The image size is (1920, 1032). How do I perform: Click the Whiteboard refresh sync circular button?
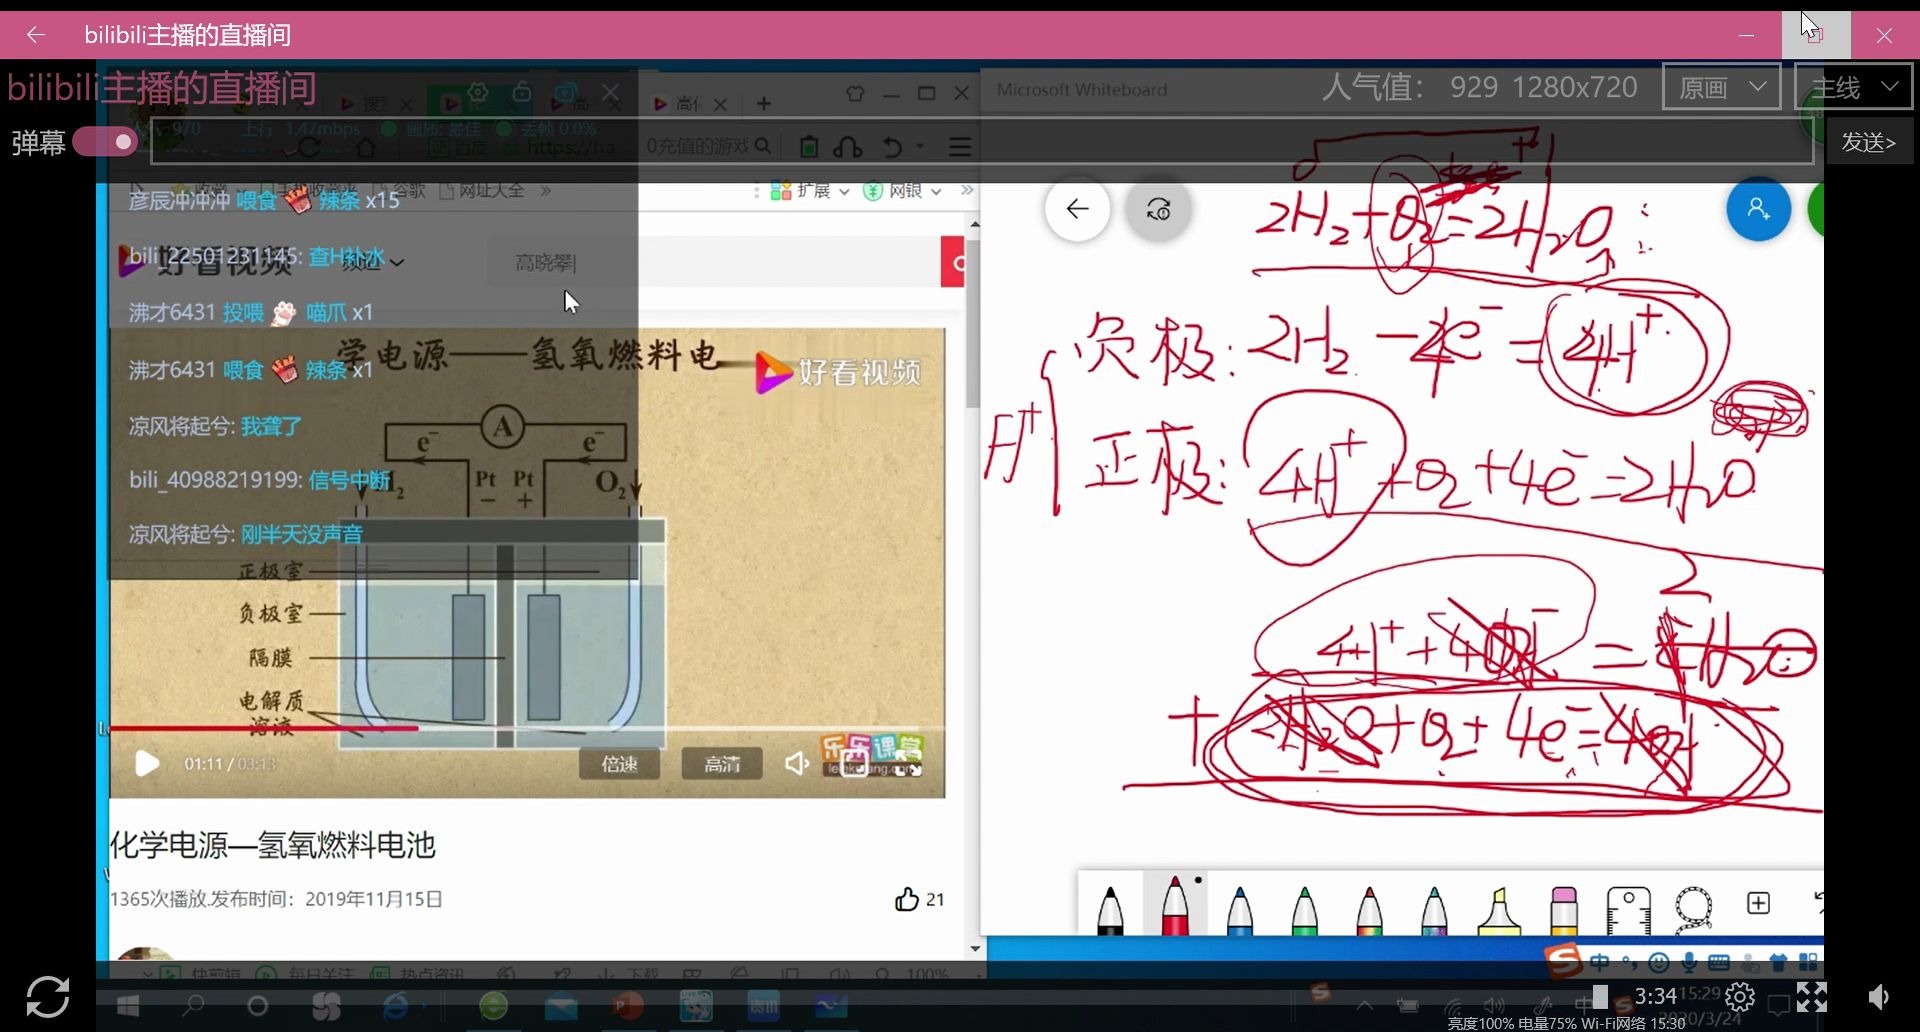coord(1158,209)
